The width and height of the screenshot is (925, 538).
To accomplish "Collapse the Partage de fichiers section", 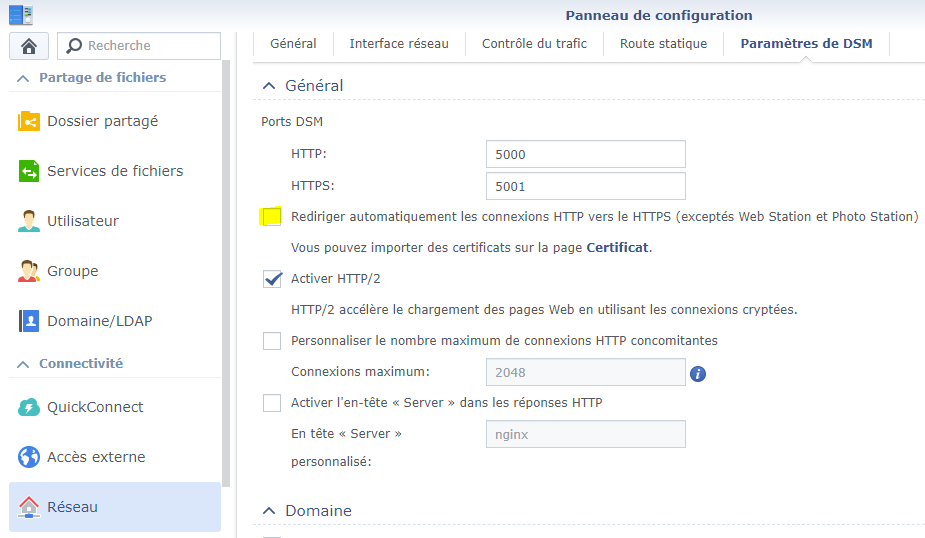I will 23,78.
